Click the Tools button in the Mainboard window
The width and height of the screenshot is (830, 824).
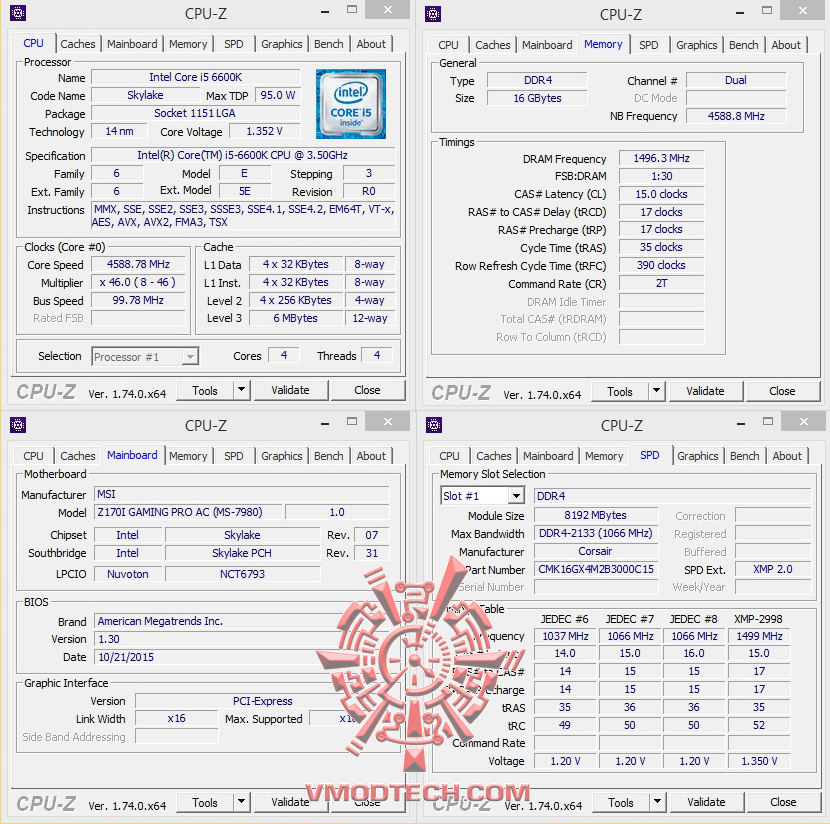(205, 803)
